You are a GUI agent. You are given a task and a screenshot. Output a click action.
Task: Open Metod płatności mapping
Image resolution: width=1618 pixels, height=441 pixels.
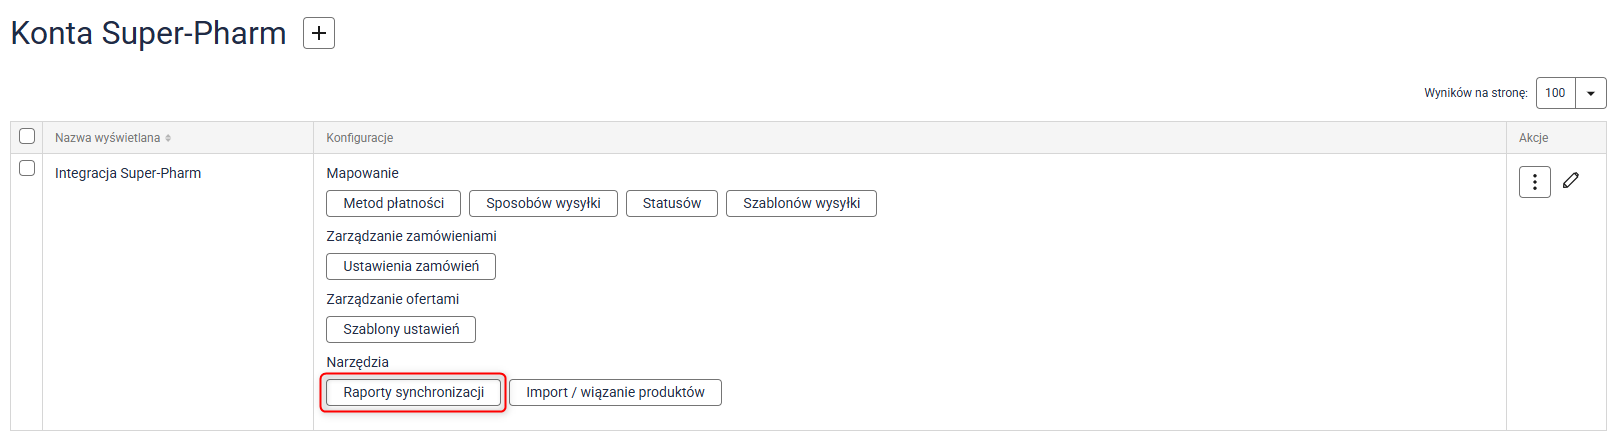(x=393, y=203)
